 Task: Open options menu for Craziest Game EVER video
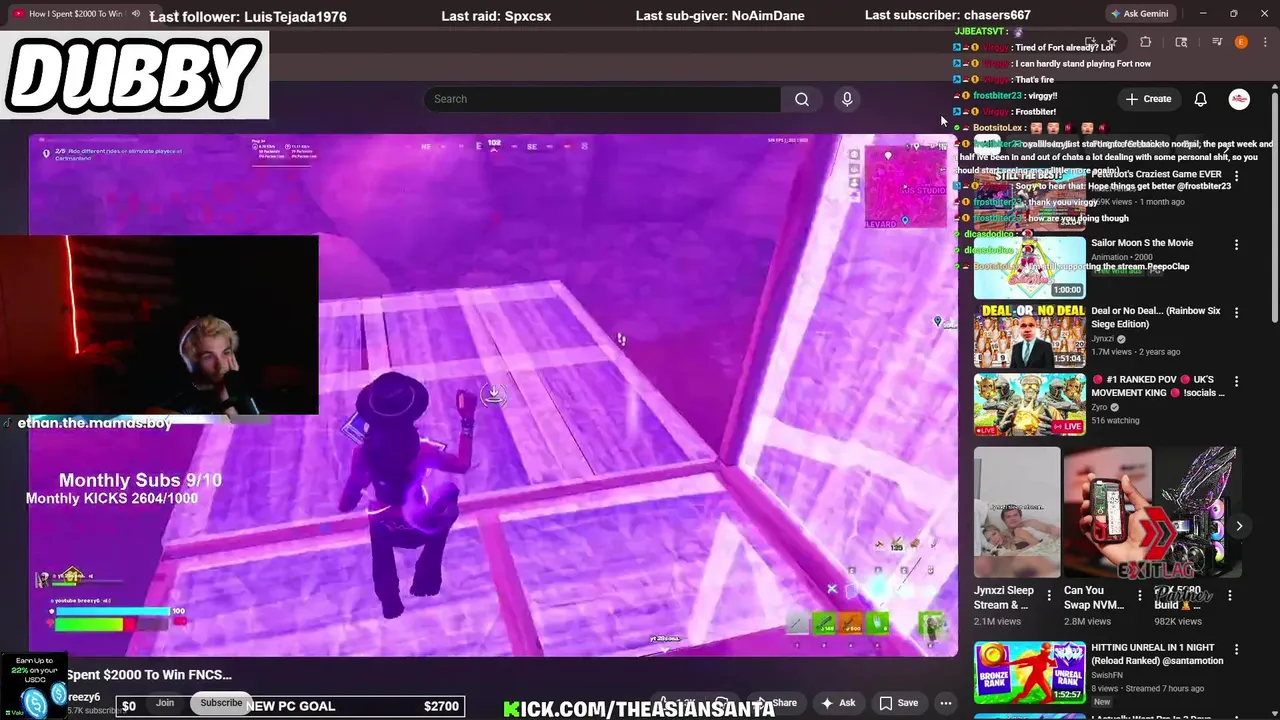(1236, 176)
